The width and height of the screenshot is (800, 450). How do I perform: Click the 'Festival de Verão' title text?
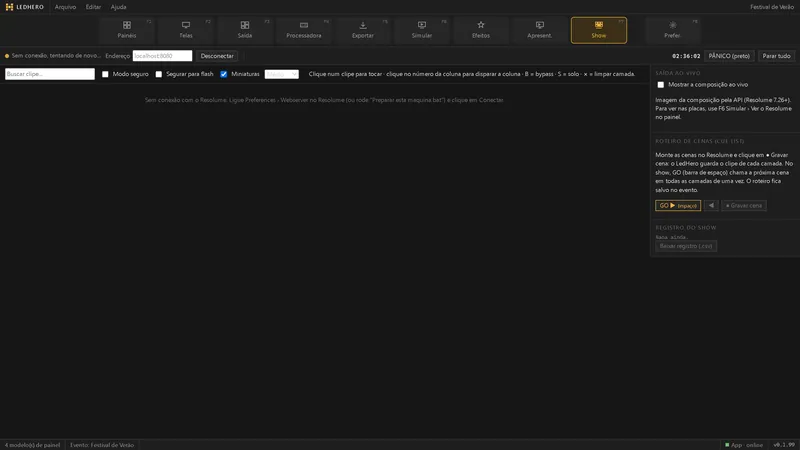(771, 7)
